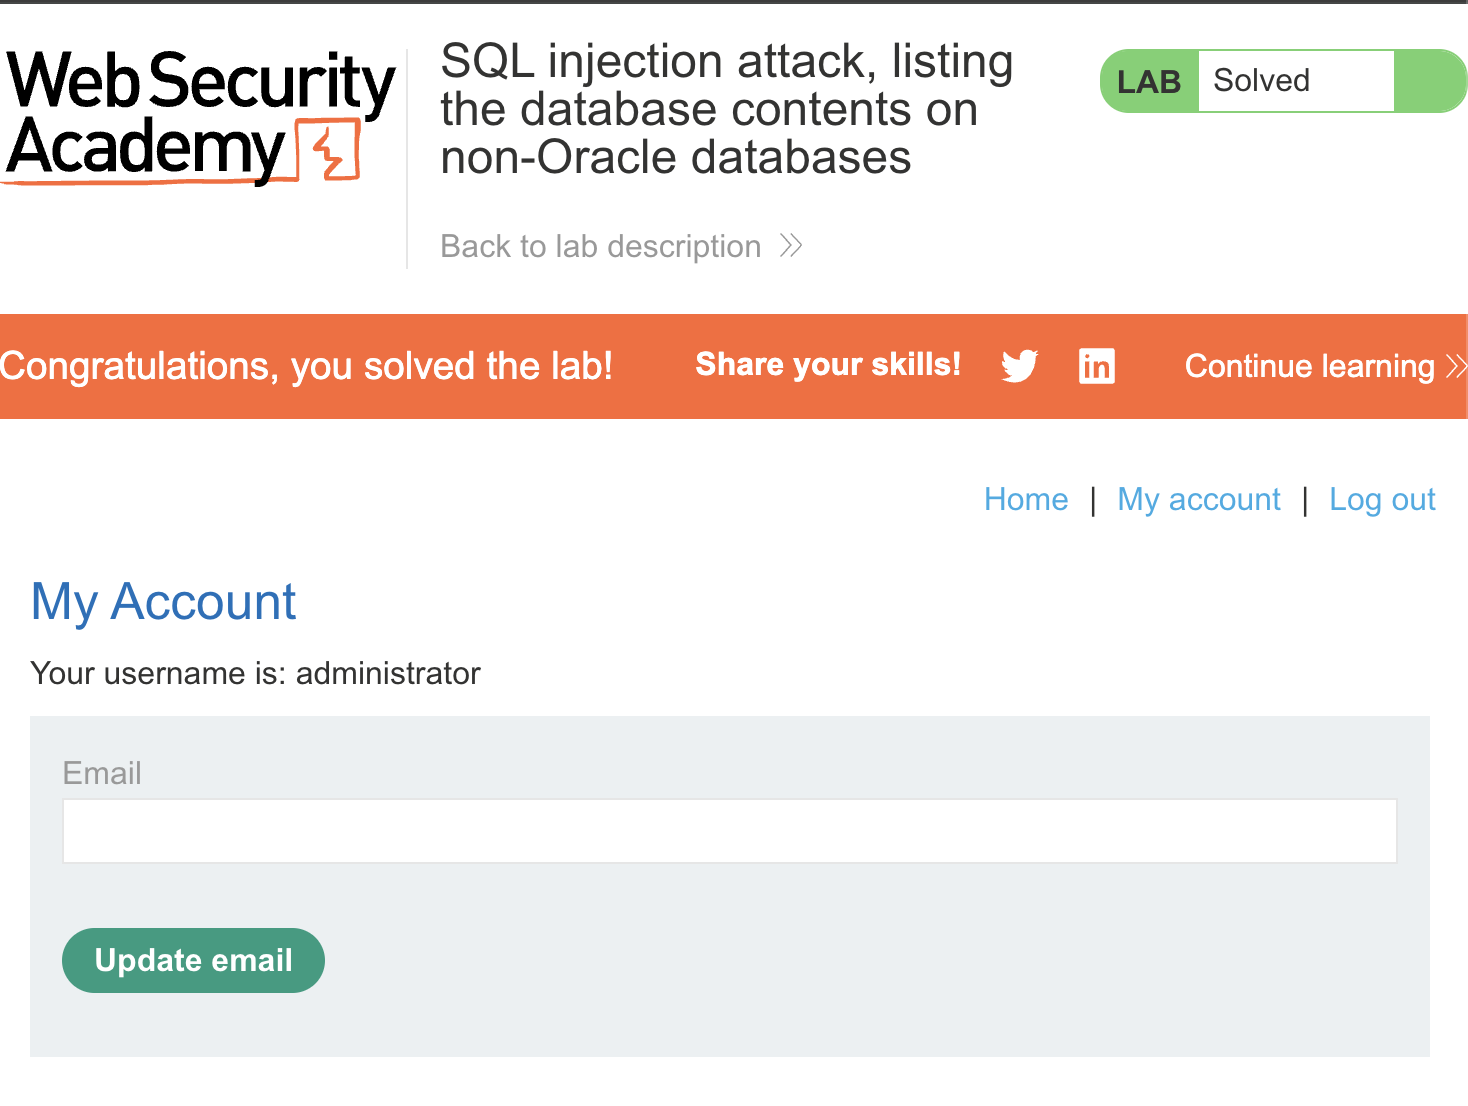This screenshot has width=1468, height=1106.
Task: Click the Solved status indicator
Action: 1283,81
